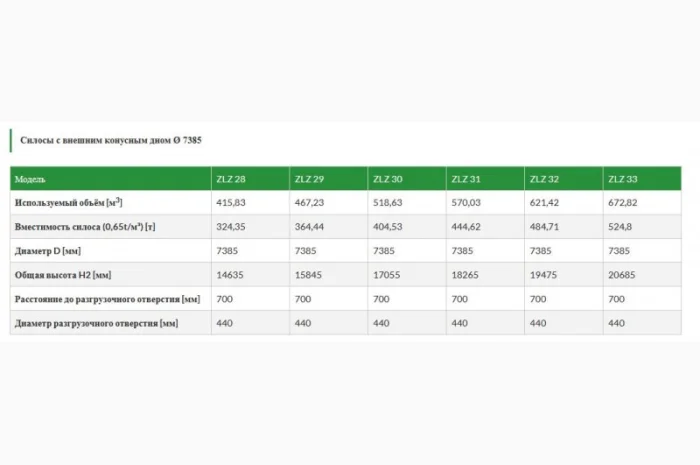
Task: Select 'Расстояние до разгрузочного отверстия' row label
Action: tap(107, 299)
